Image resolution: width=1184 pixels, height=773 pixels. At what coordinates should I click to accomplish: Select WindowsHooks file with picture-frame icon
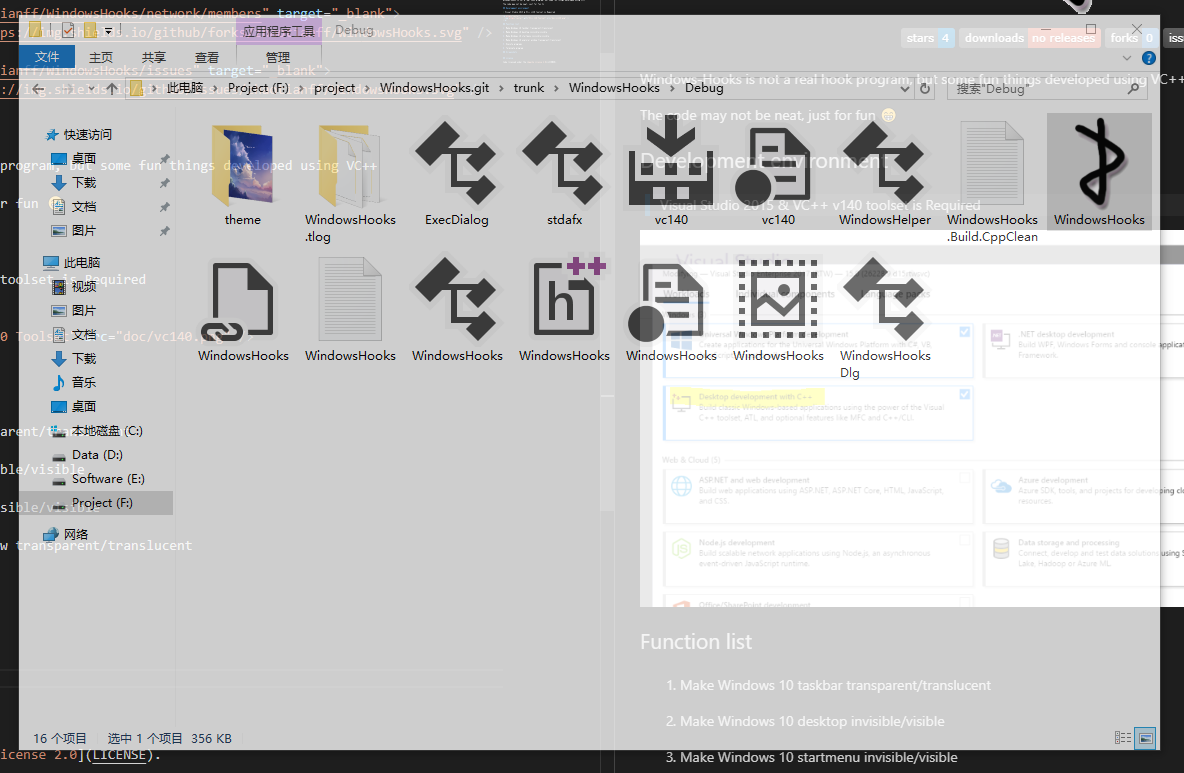click(x=778, y=310)
